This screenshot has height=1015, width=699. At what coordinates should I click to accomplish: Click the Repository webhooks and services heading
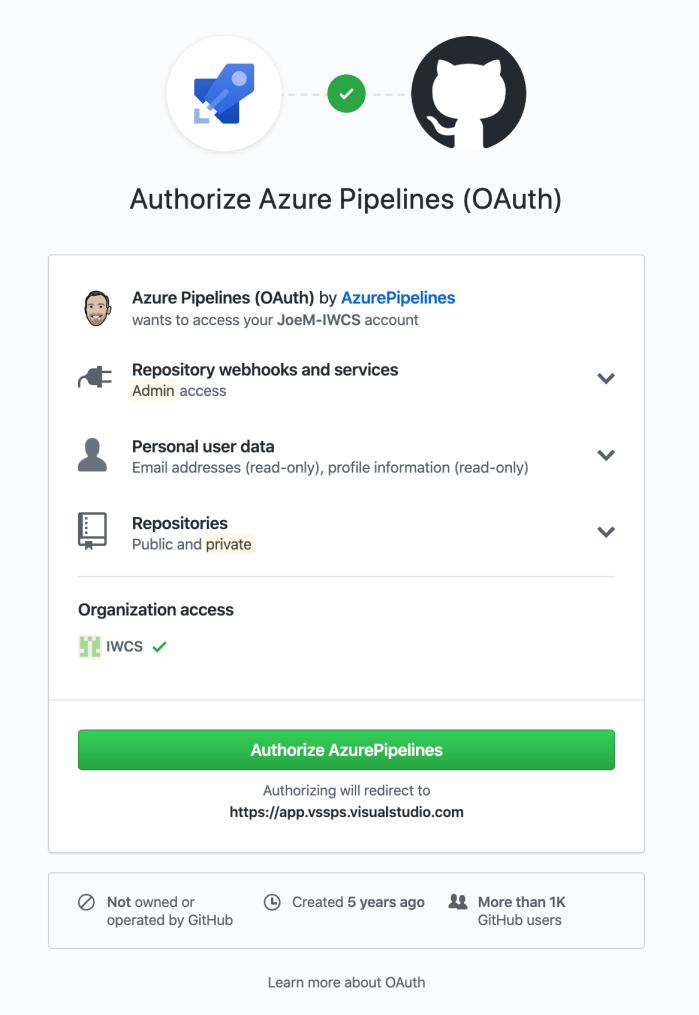(x=265, y=370)
